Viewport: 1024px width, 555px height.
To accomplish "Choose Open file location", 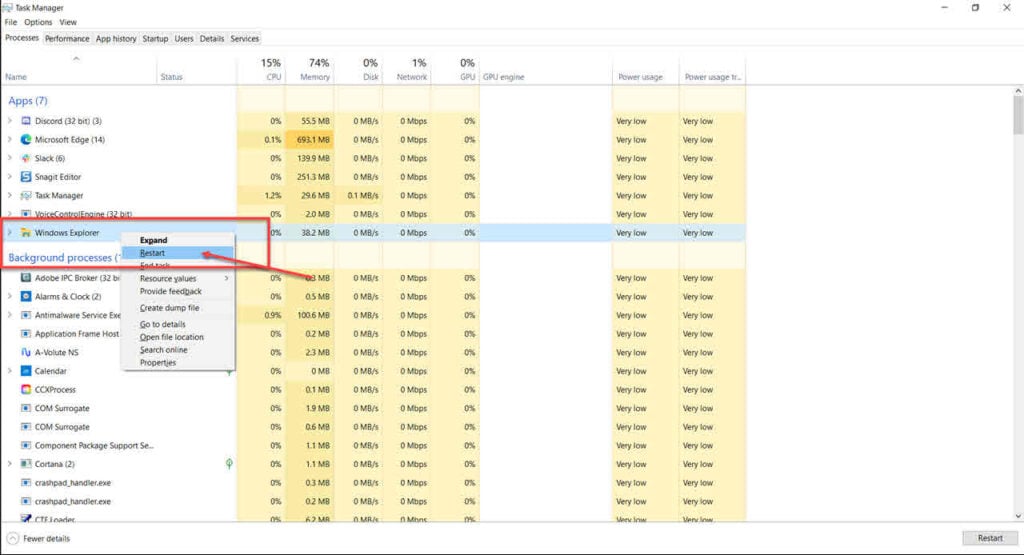I will 178,337.
